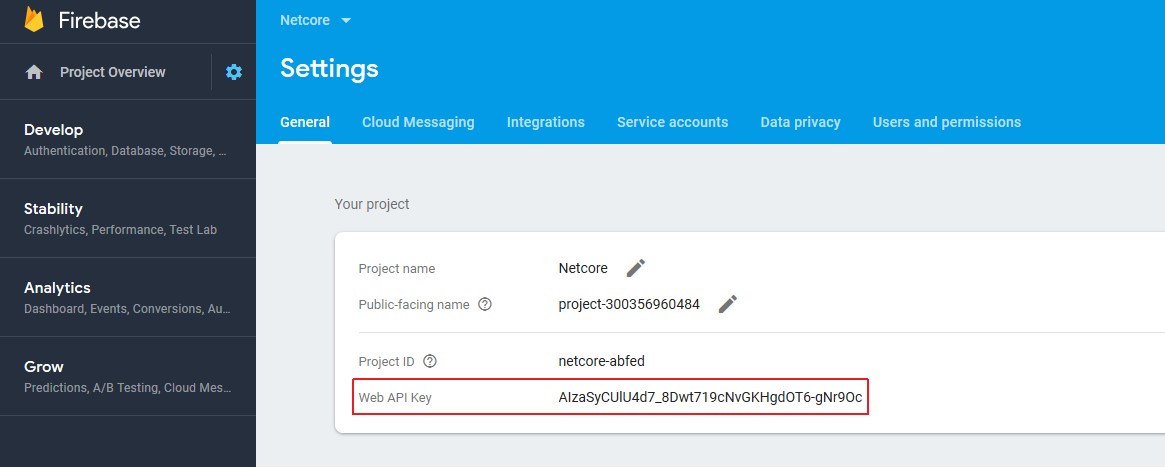Select the Web API Key value
This screenshot has height=468, width=1165.
[710, 397]
